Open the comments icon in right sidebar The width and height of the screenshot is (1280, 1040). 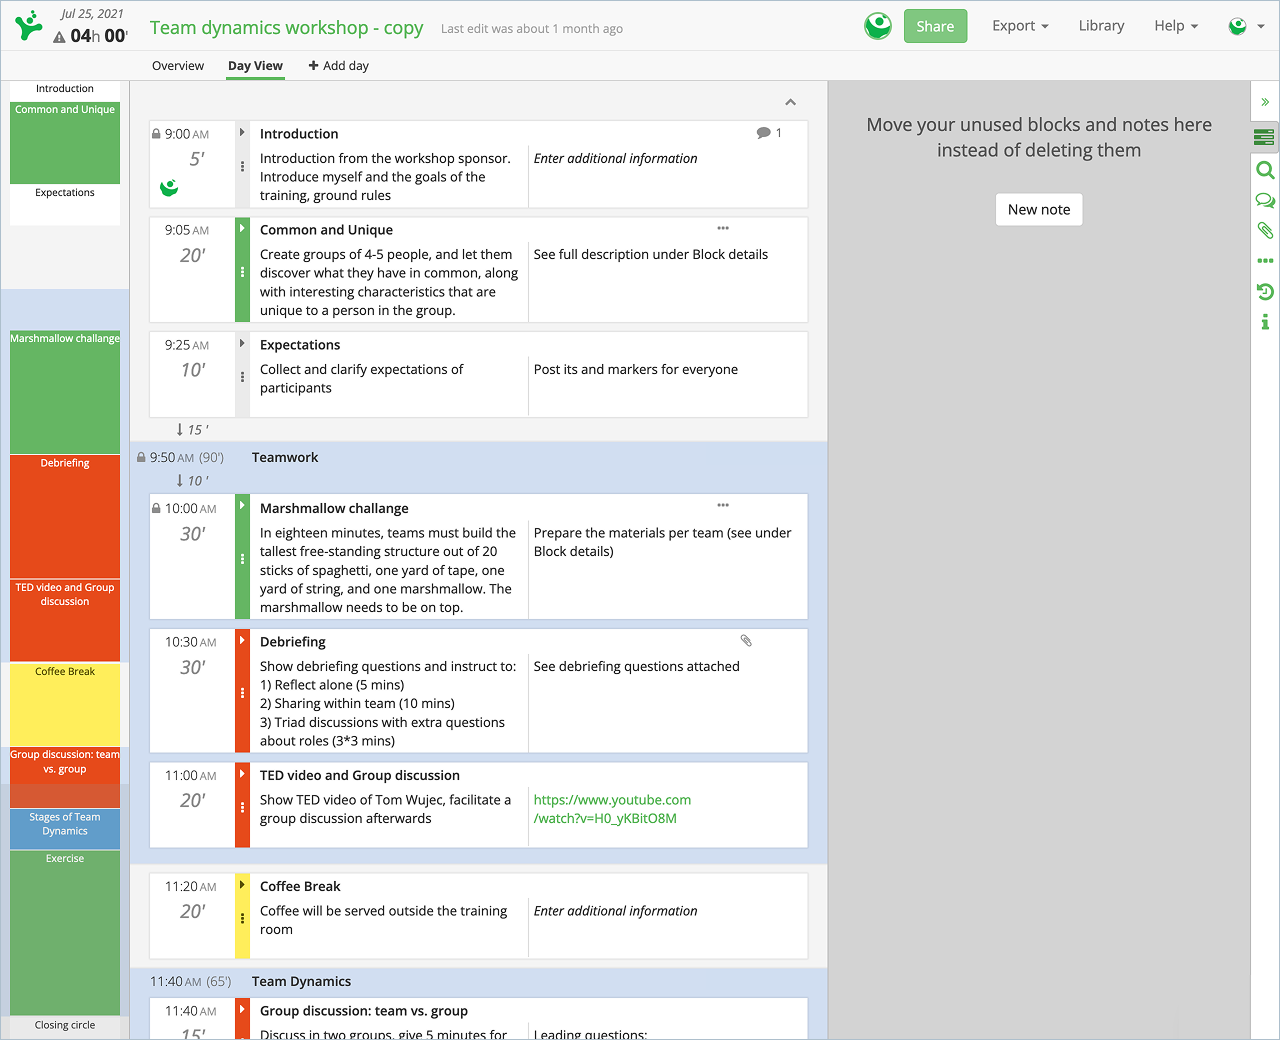coord(1265,201)
